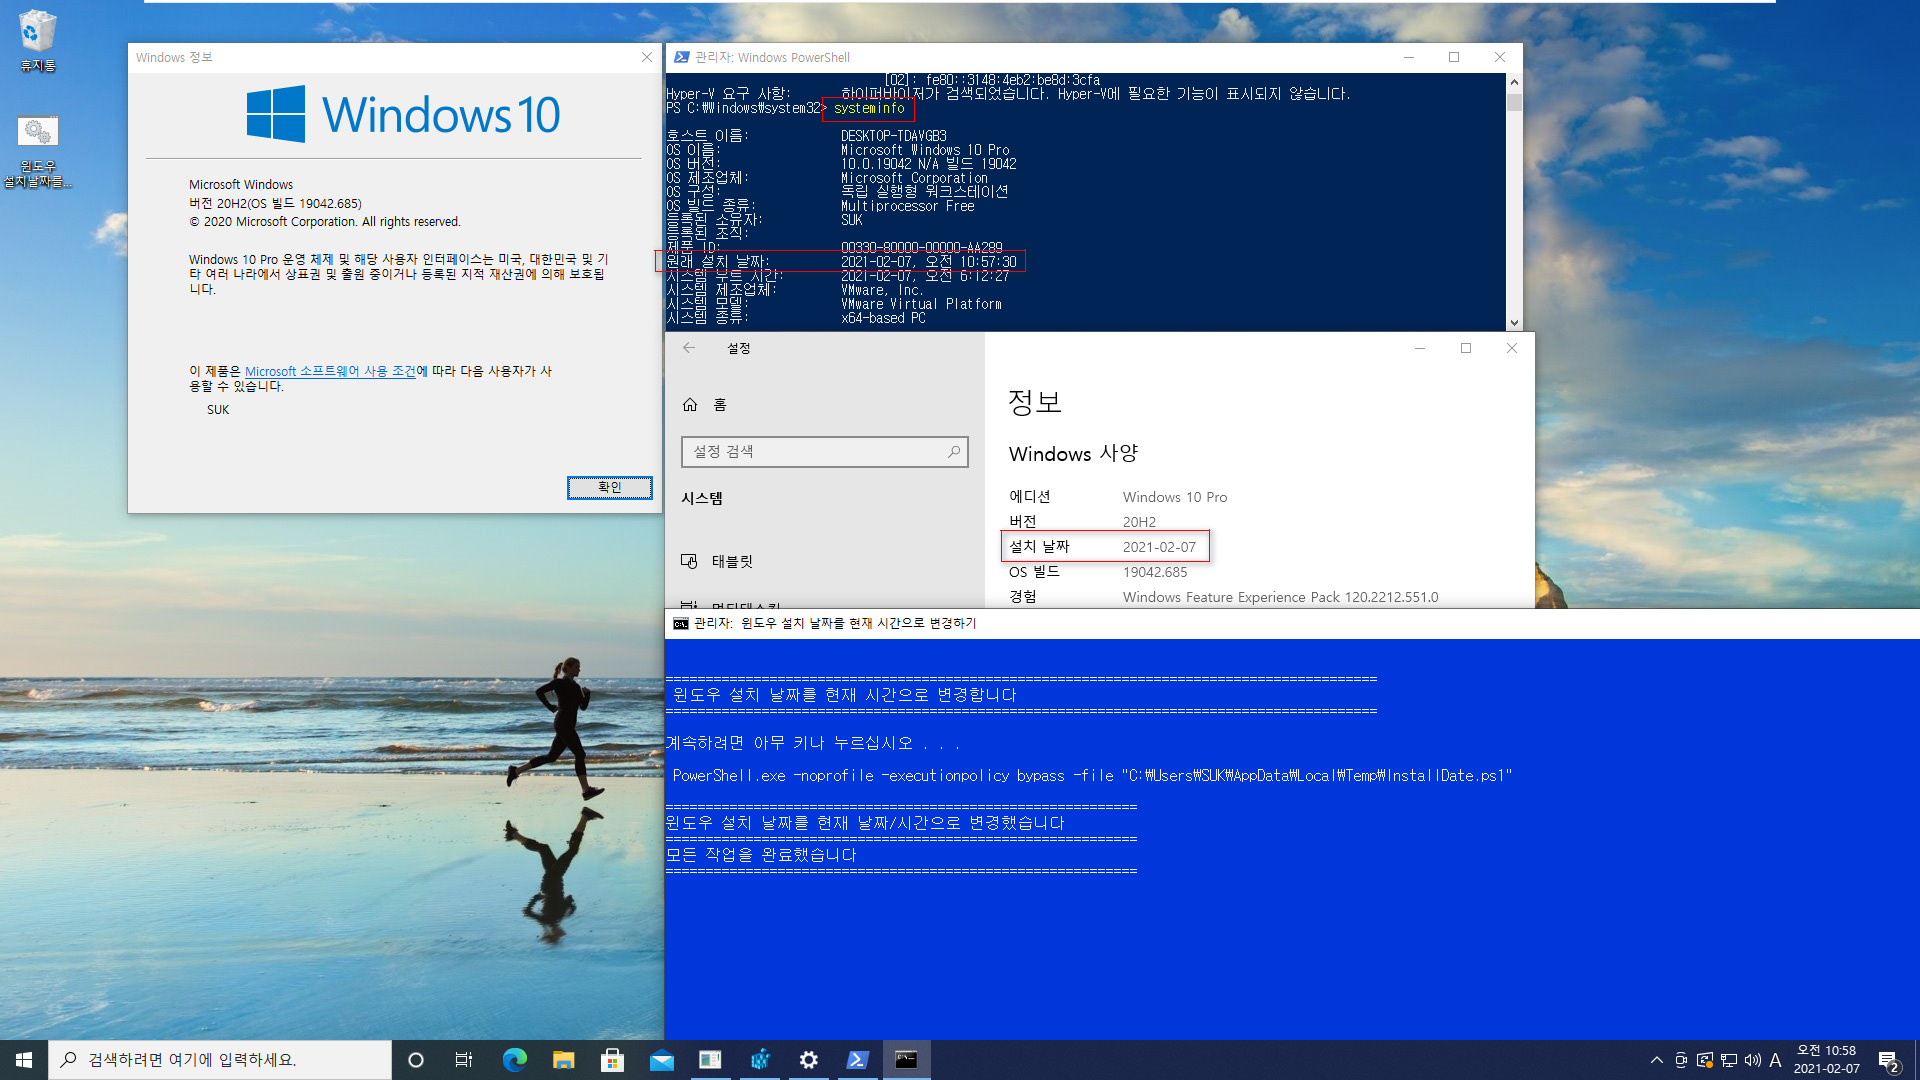
Task: Close the Windows 정보 dialog
Action: click(647, 57)
